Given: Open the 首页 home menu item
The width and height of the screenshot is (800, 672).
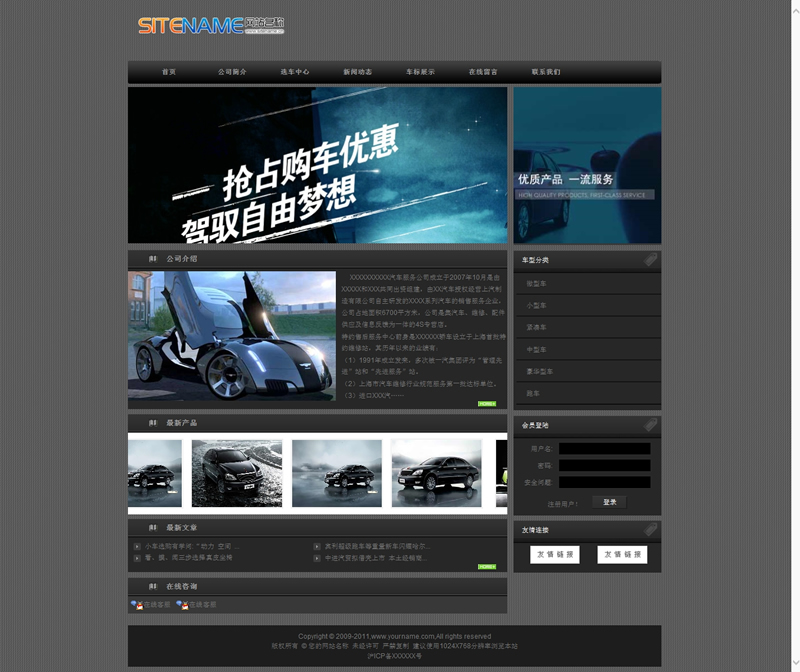Looking at the screenshot, I should tap(168, 72).
